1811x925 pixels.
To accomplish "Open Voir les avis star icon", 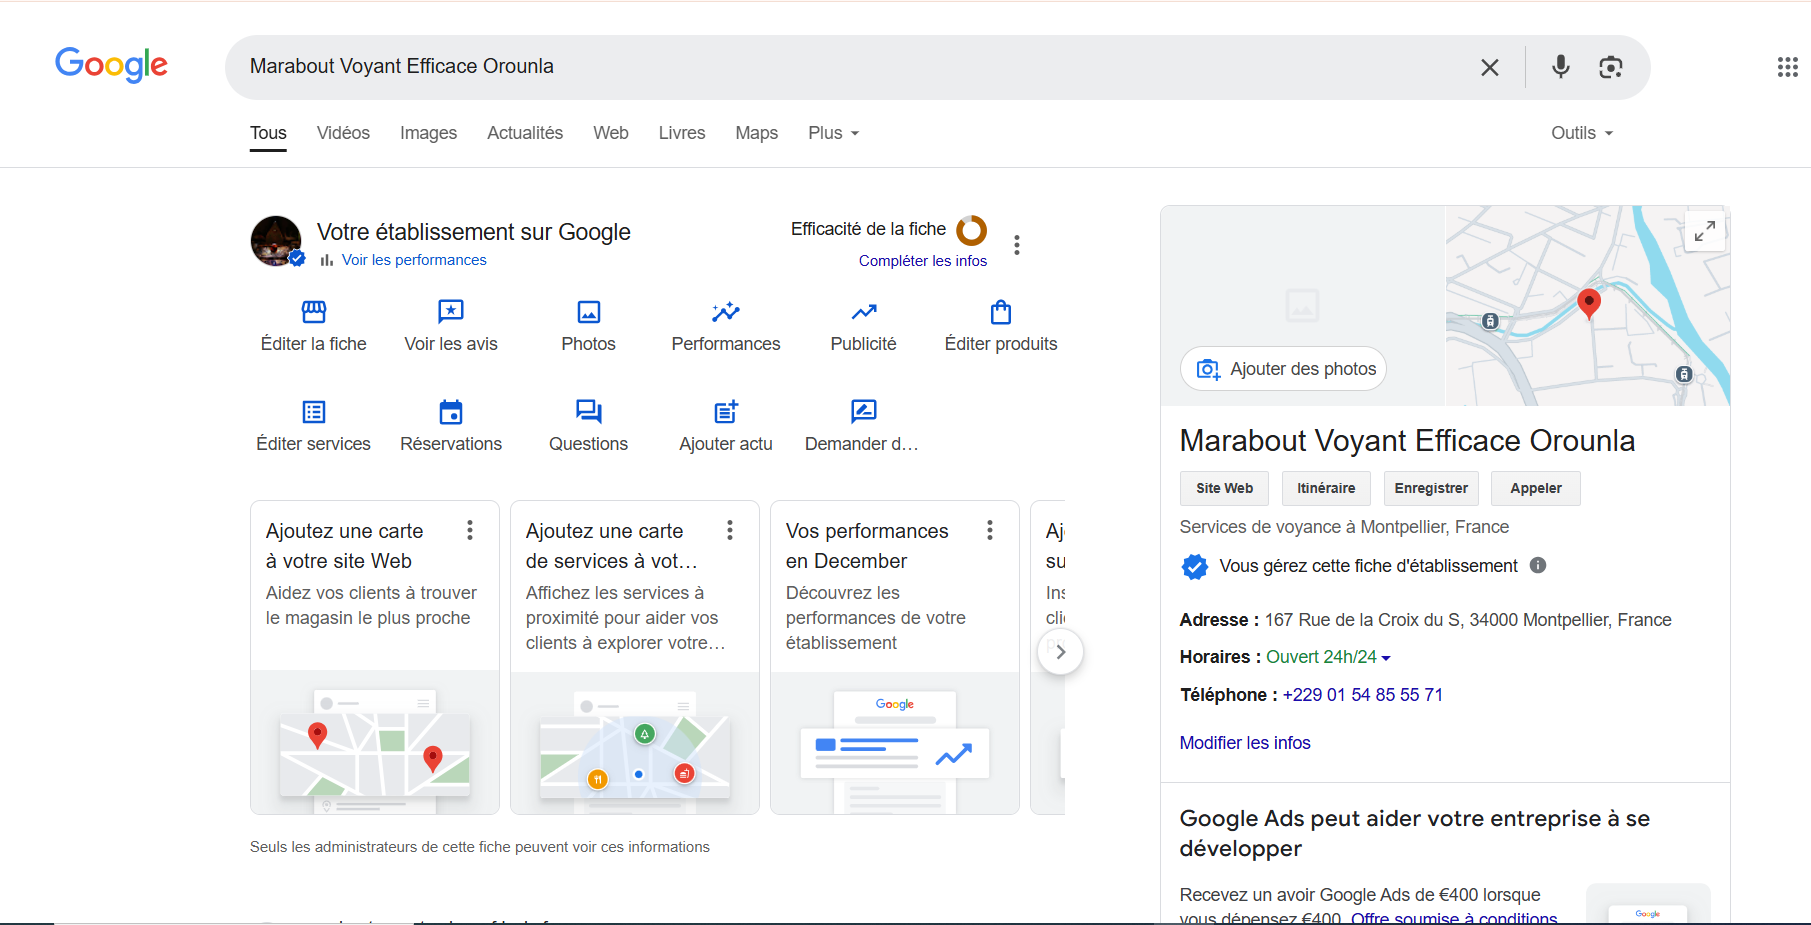I will pos(450,312).
